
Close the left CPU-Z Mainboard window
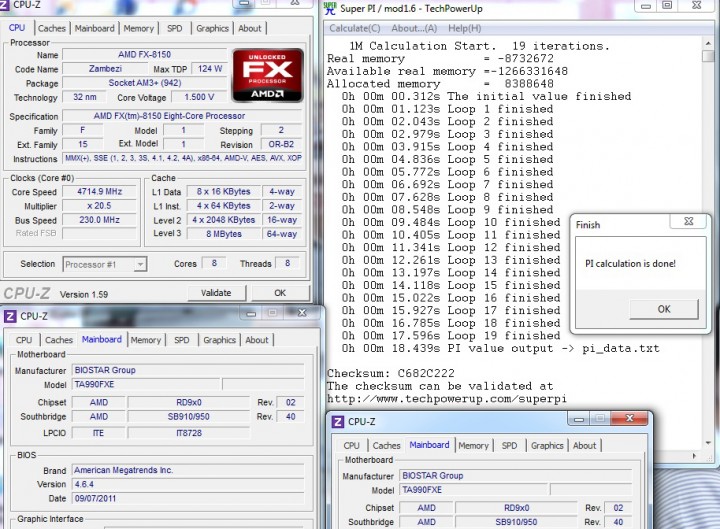click(x=302, y=313)
